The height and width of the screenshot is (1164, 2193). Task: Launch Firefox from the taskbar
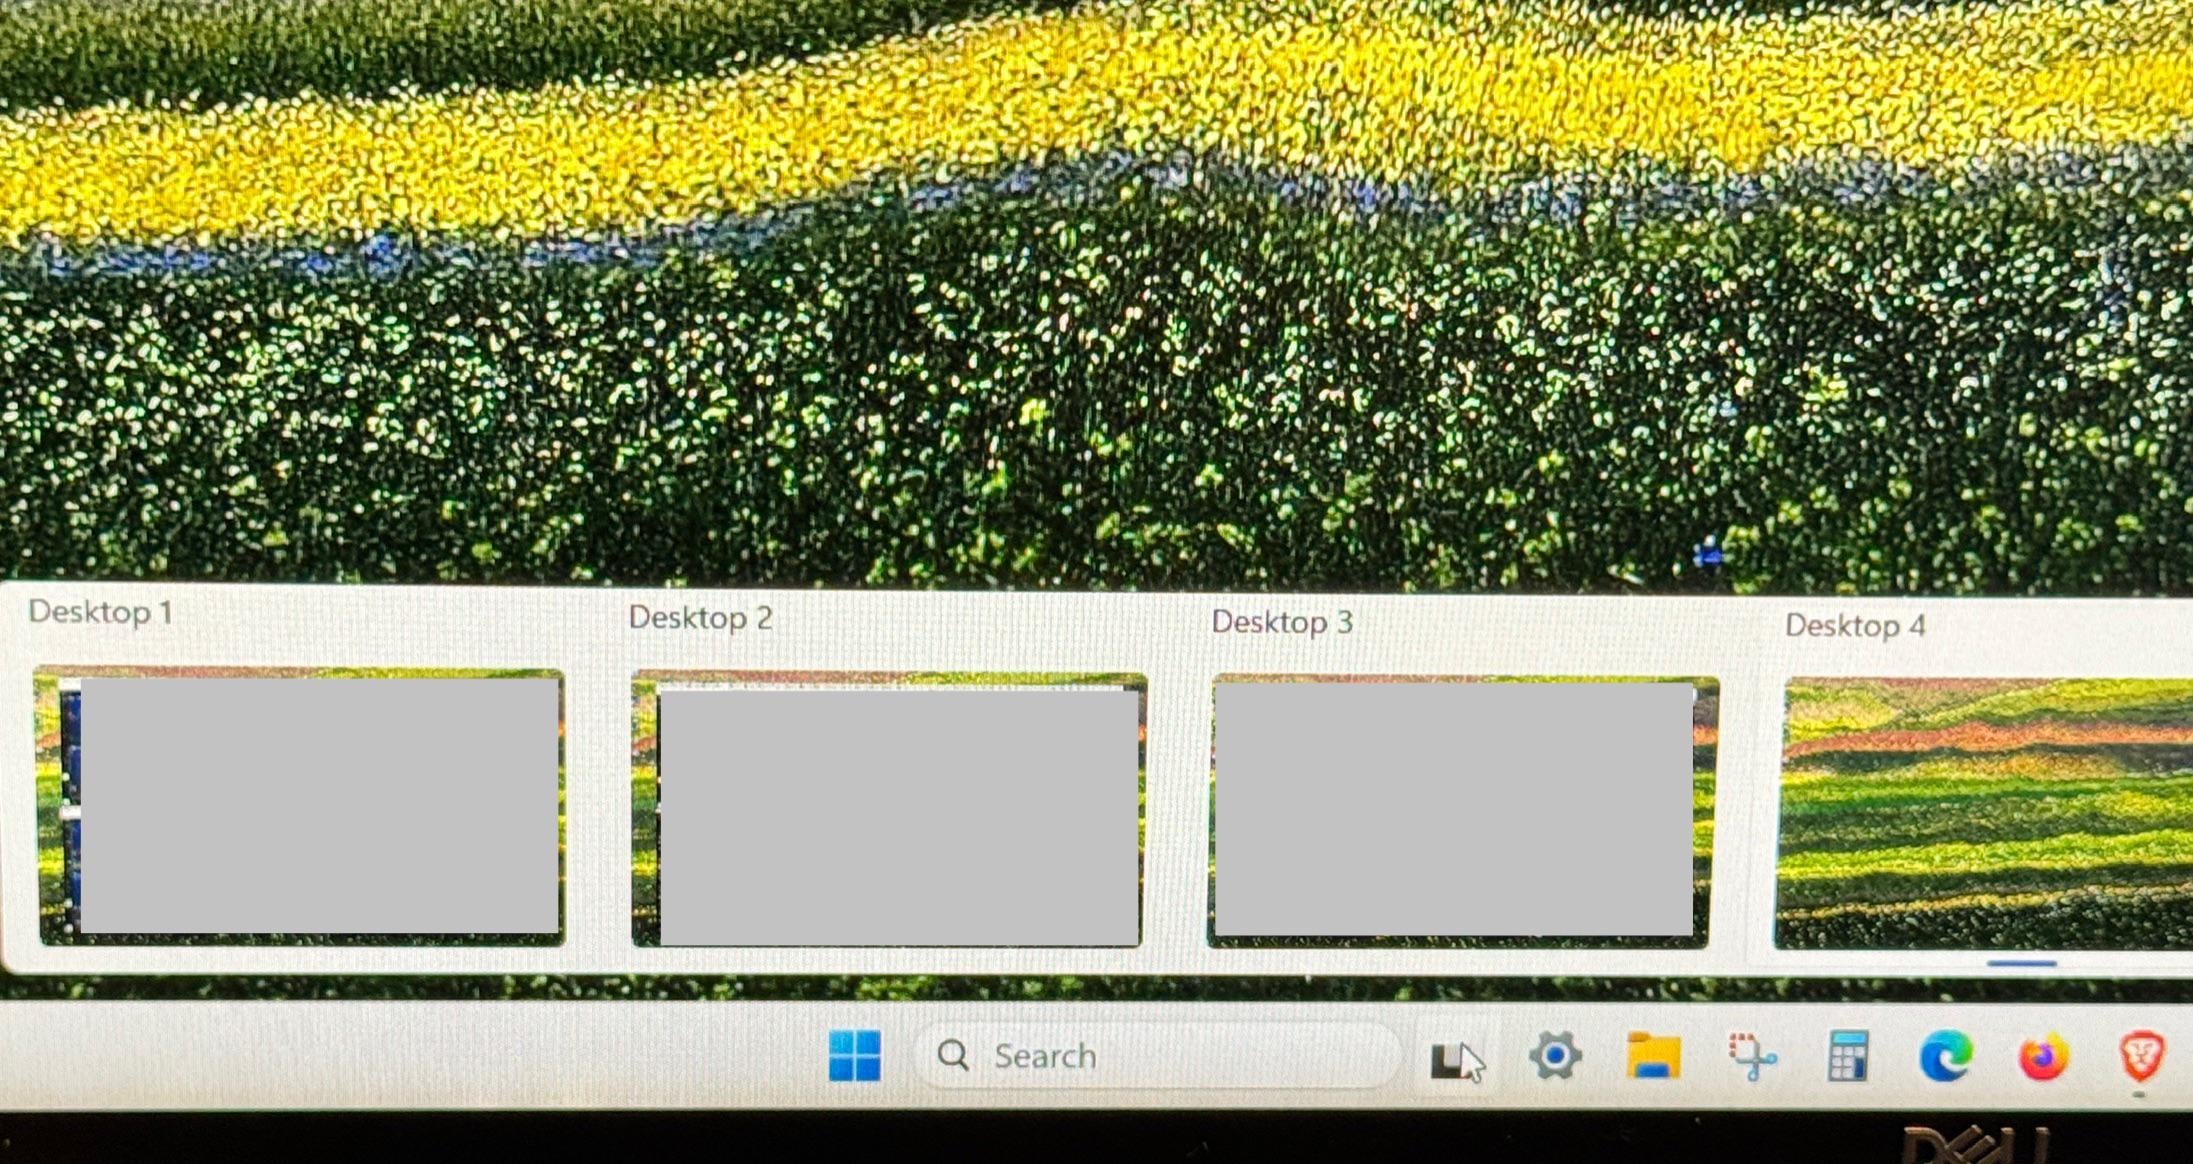coord(2042,1057)
